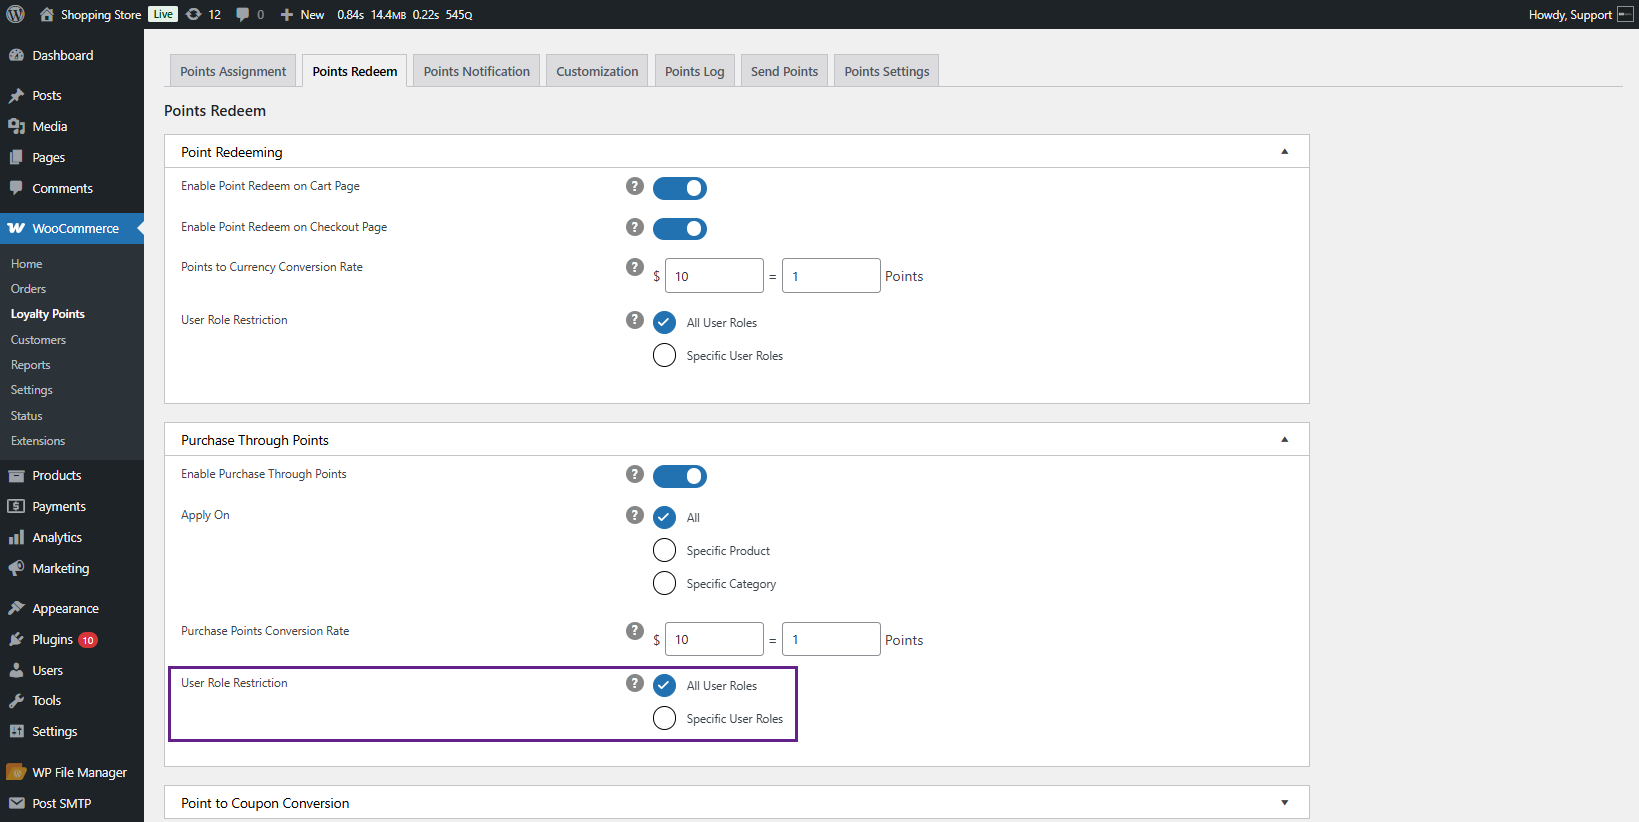Click the WooCommerce sidebar icon
1639x822 pixels.
pos(16,228)
